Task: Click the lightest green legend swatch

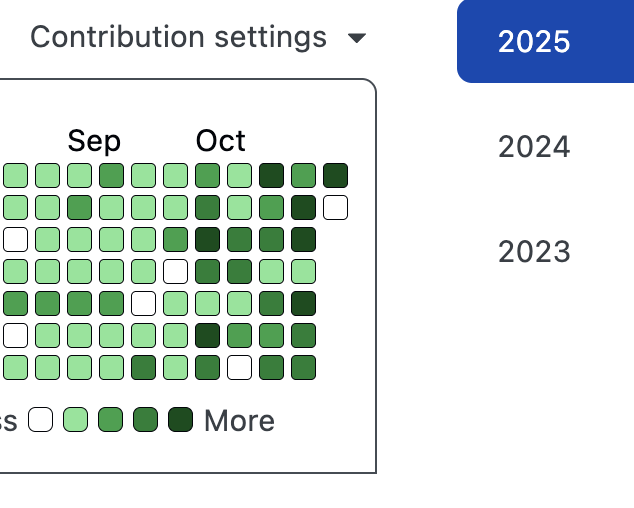Action: 75,420
